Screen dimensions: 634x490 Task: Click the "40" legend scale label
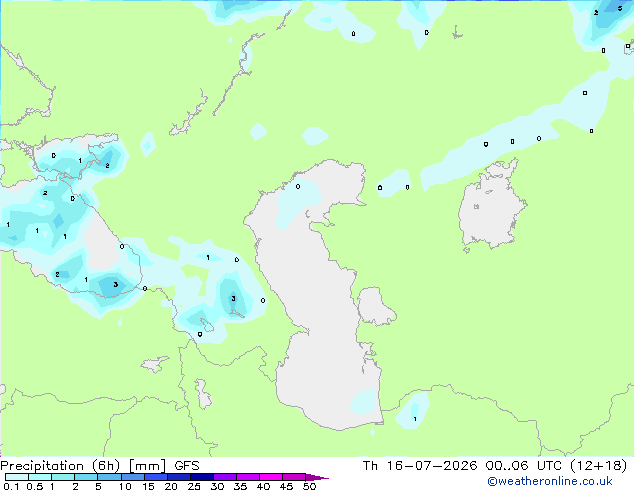coord(263,486)
